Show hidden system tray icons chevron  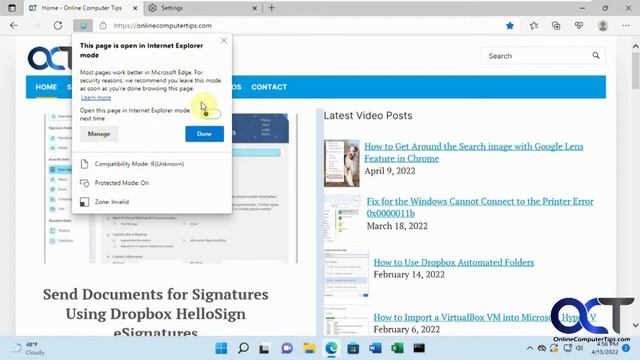click(x=529, y=348)
